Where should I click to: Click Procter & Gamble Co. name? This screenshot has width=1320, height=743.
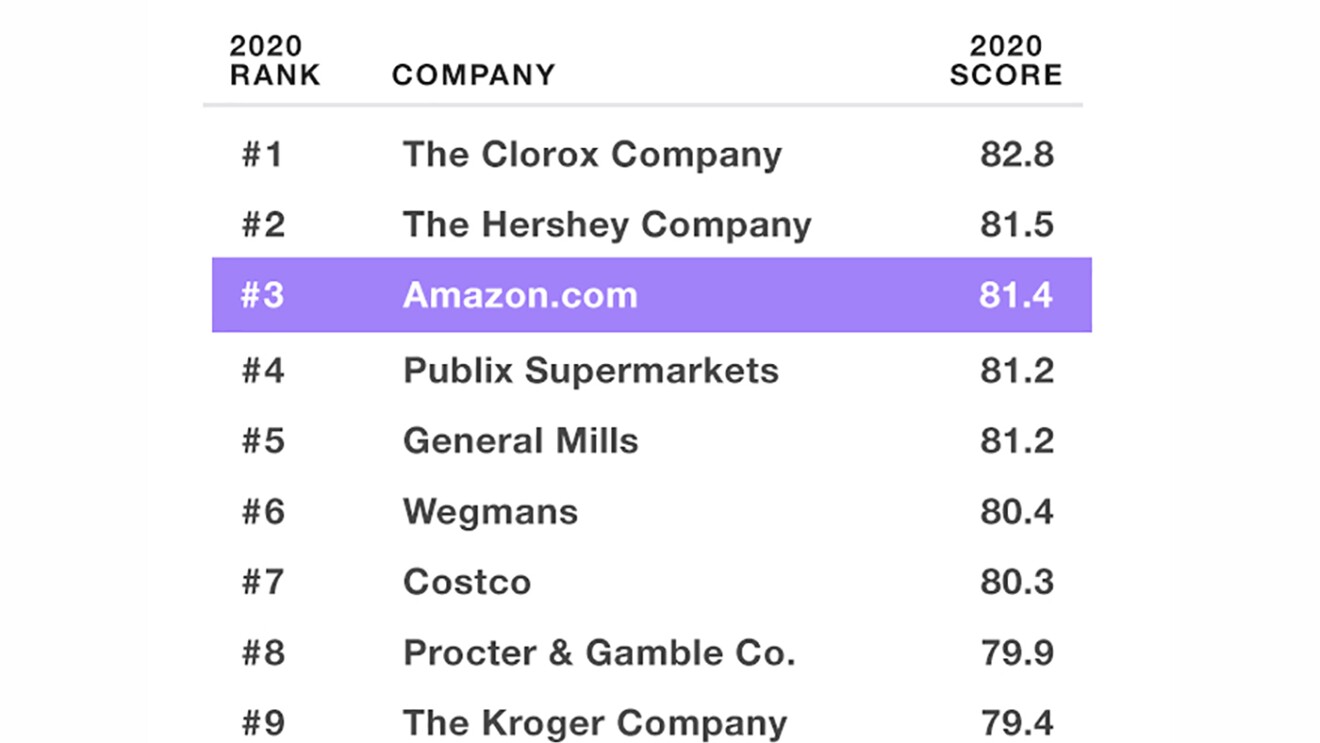599,653
